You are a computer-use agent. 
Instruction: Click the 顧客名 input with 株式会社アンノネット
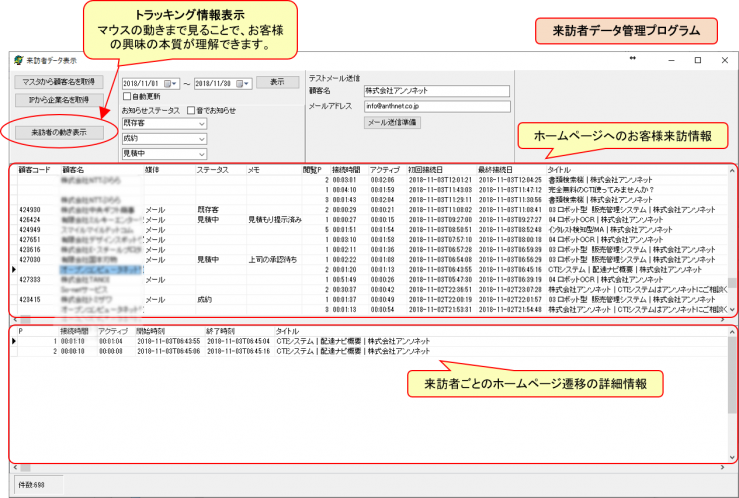437,90
